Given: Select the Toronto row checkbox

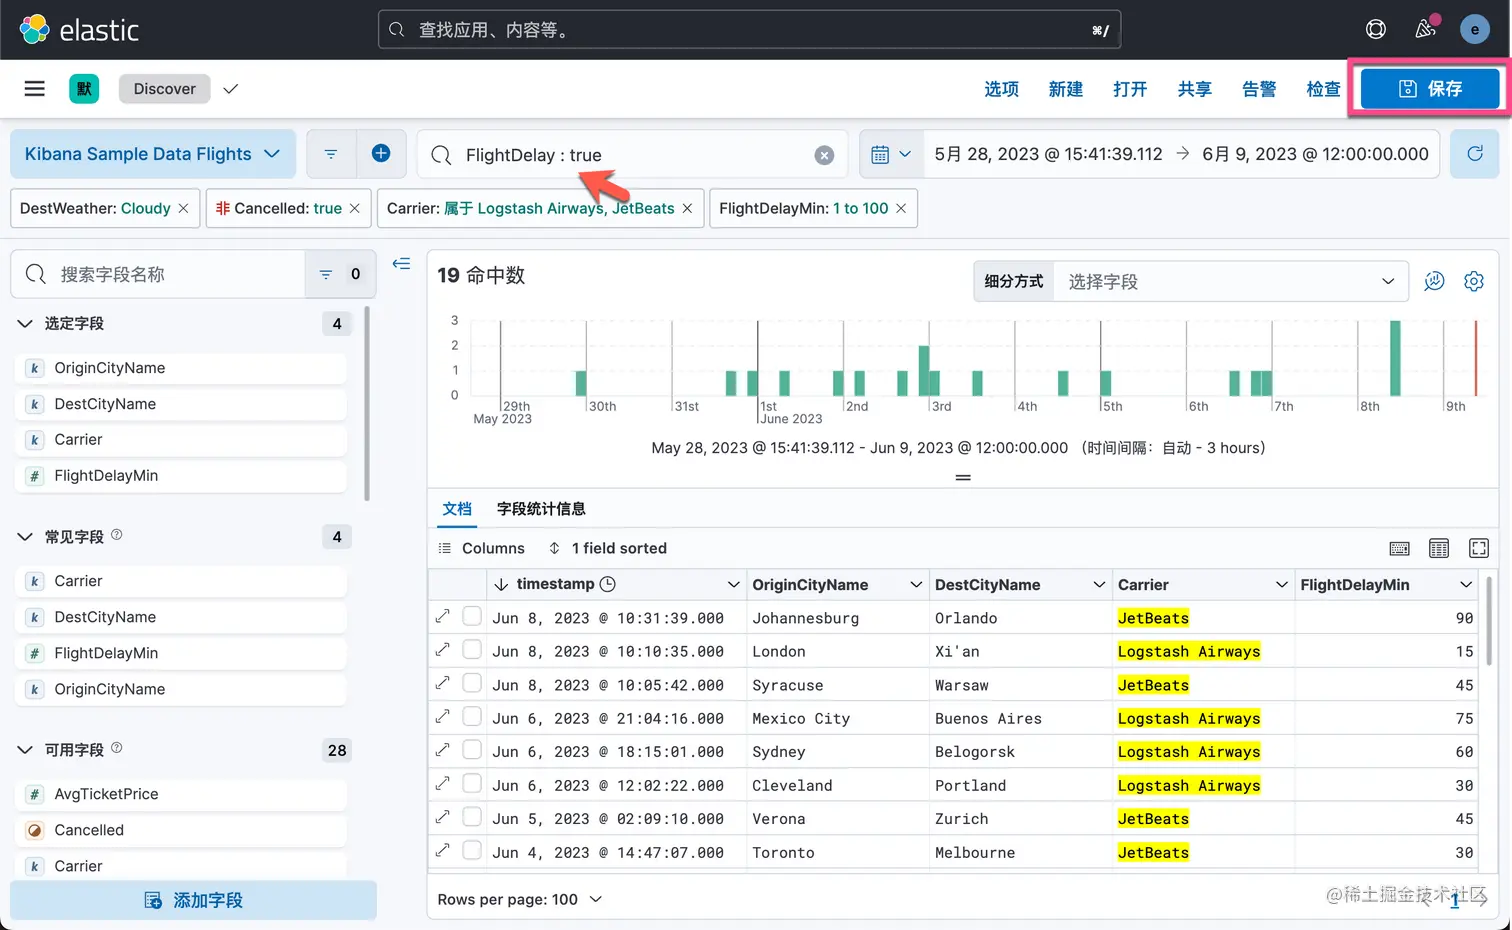Looking at the screenshot, I should tap(472, 851).
